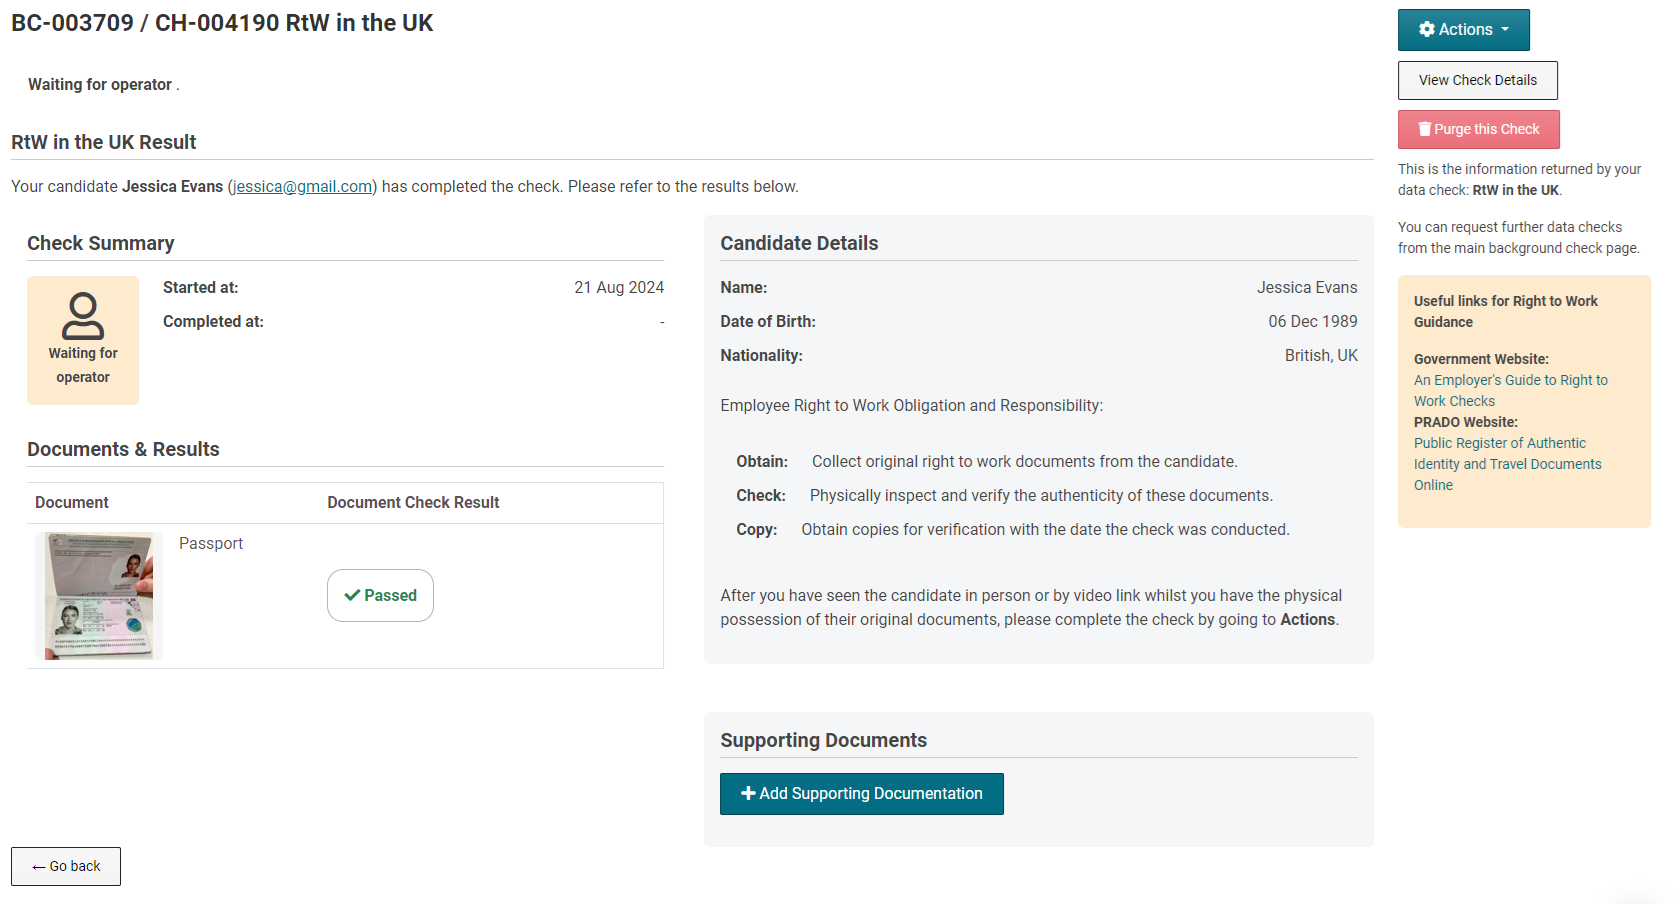Click the left arrow on Go back

[39, 867]
